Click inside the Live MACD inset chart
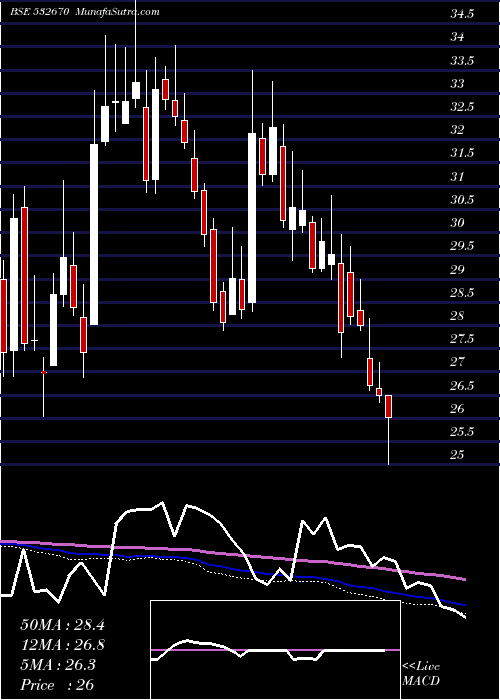Viewport: 500px width, 700px height. click(275, 650)
